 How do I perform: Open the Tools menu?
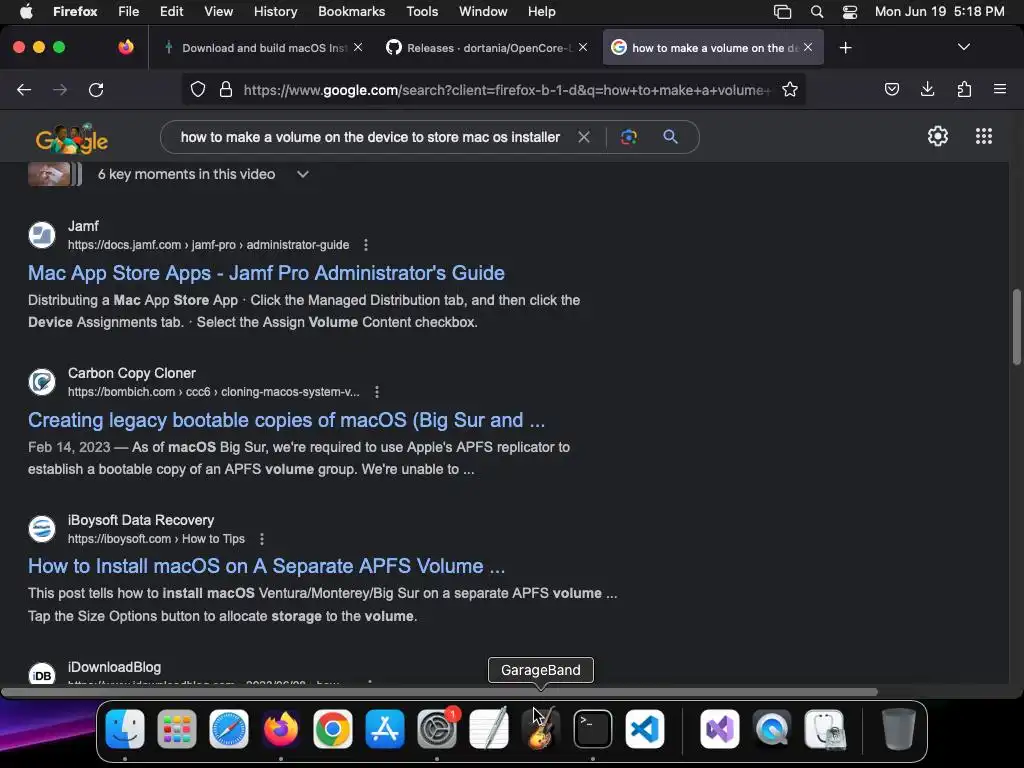[422, 12]
